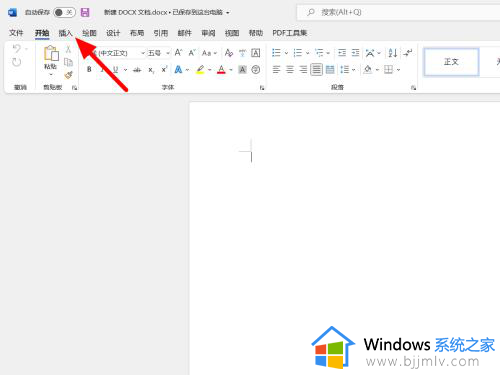Click the Sort icon

pos(393,53)
